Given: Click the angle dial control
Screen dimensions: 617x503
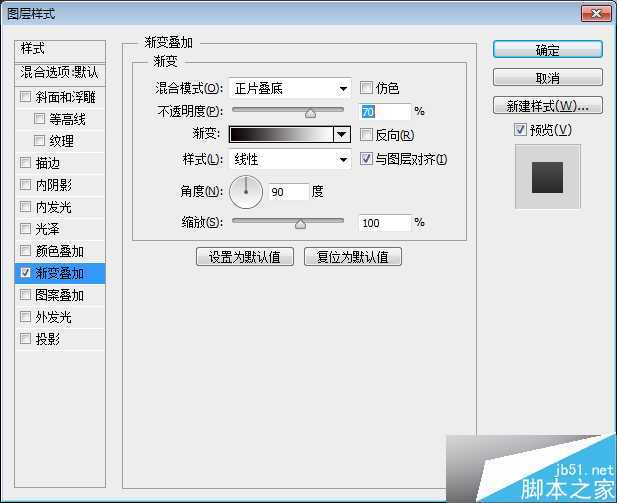Looking at the screenshot, I should (x=246, y=191).
